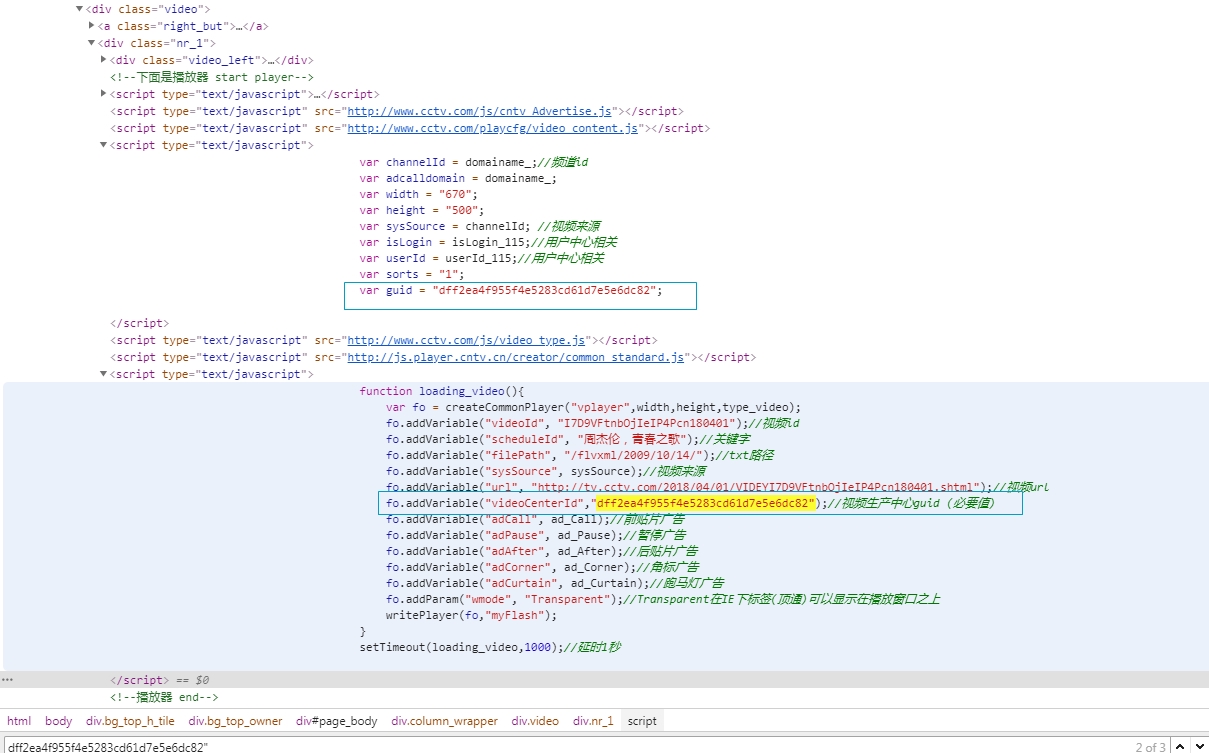
Task: Click the line var height = "500"
Action: click(x=422, y=210)
